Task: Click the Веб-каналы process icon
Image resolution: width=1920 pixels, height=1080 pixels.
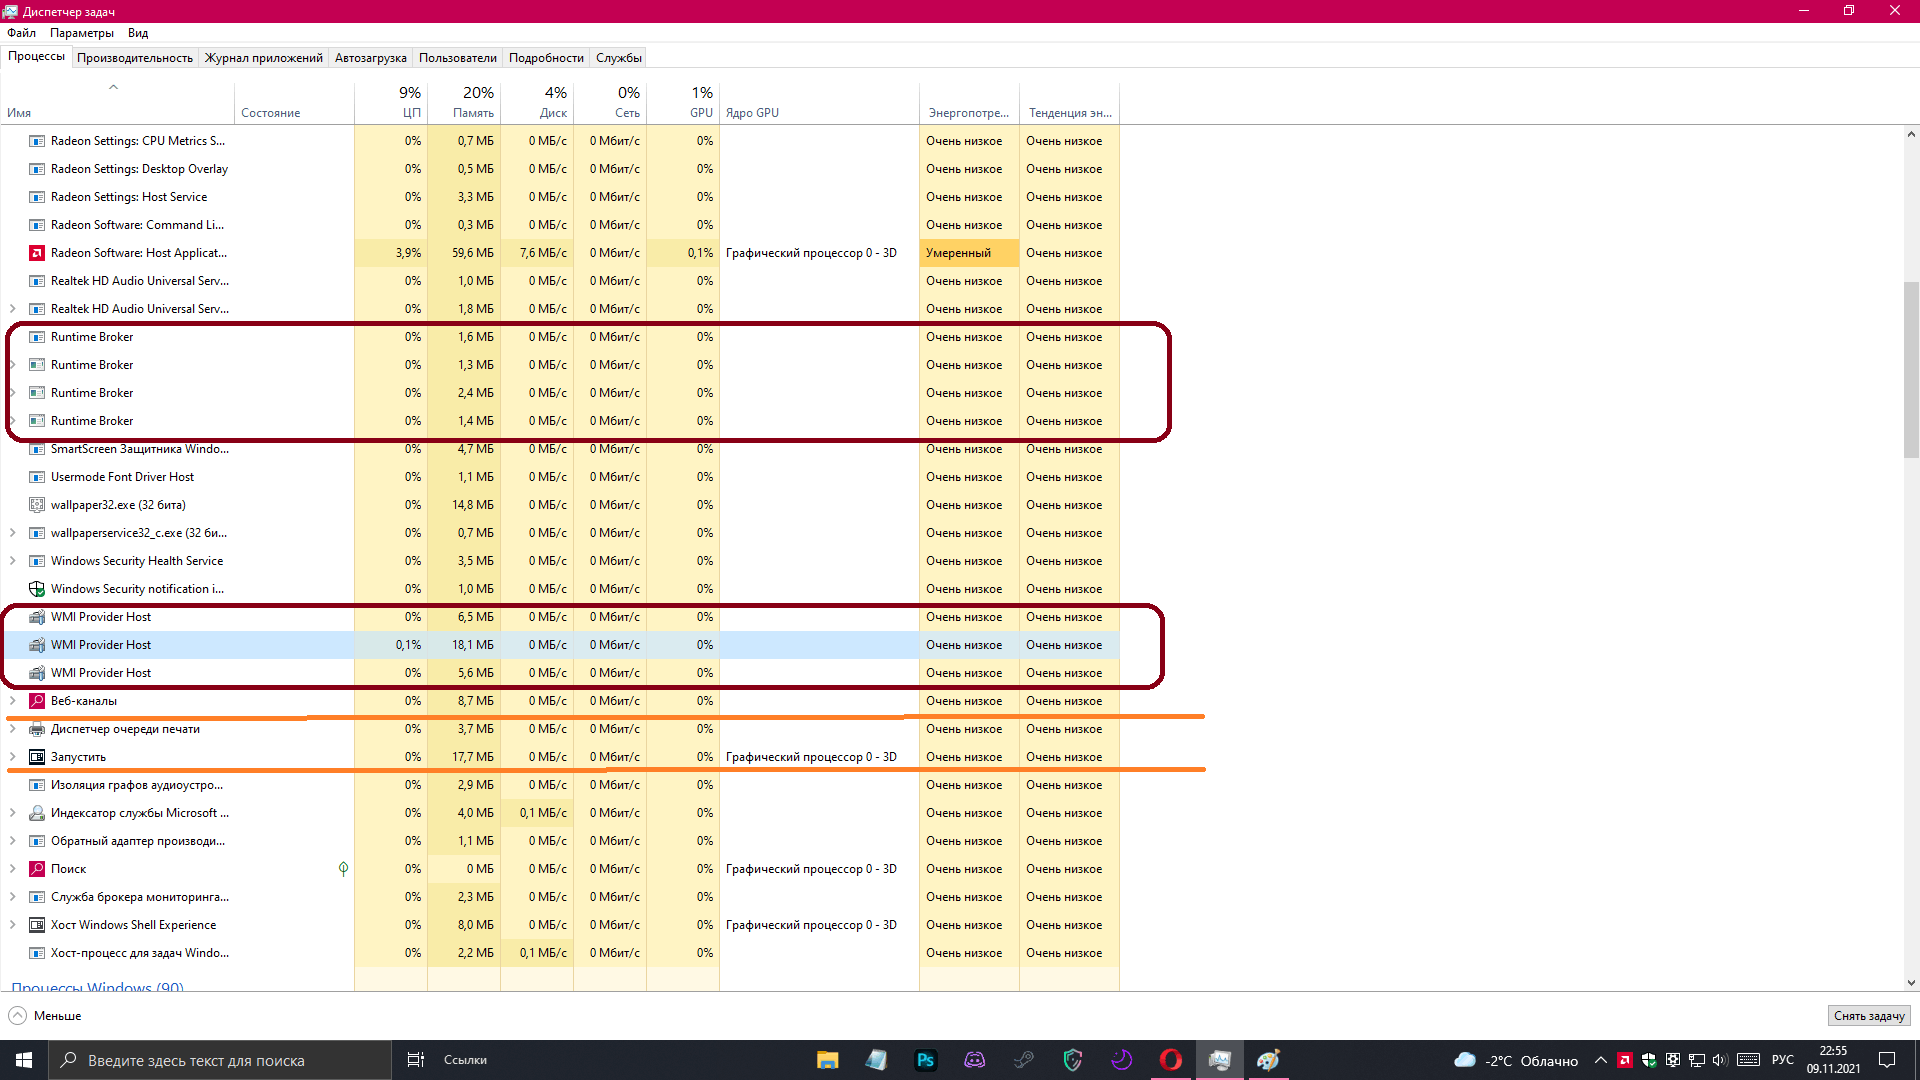Action: 37,701
